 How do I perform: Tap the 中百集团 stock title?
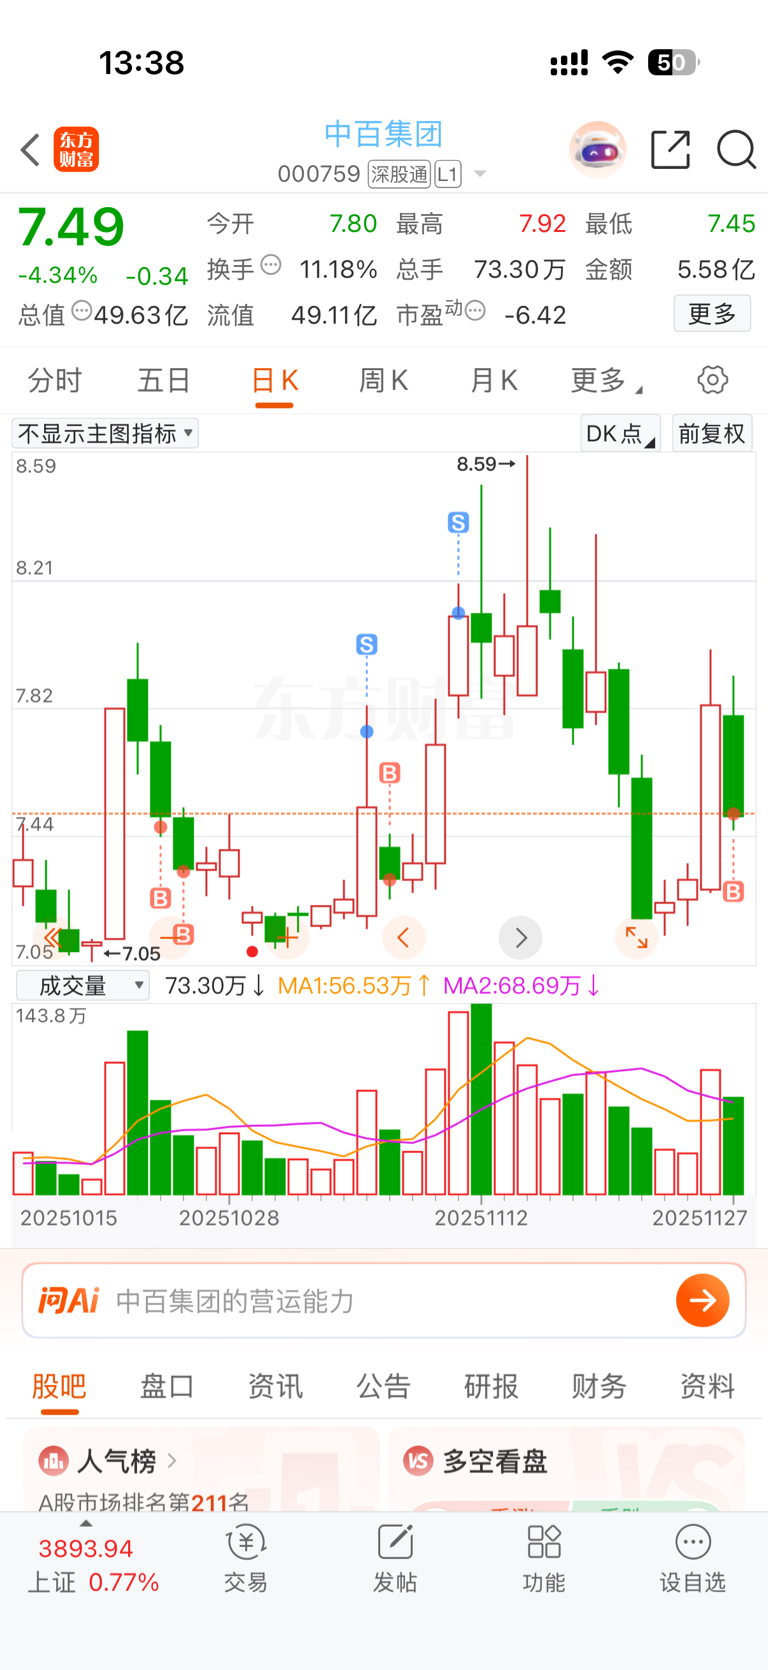pyautogui.click(x=383, y=134)
